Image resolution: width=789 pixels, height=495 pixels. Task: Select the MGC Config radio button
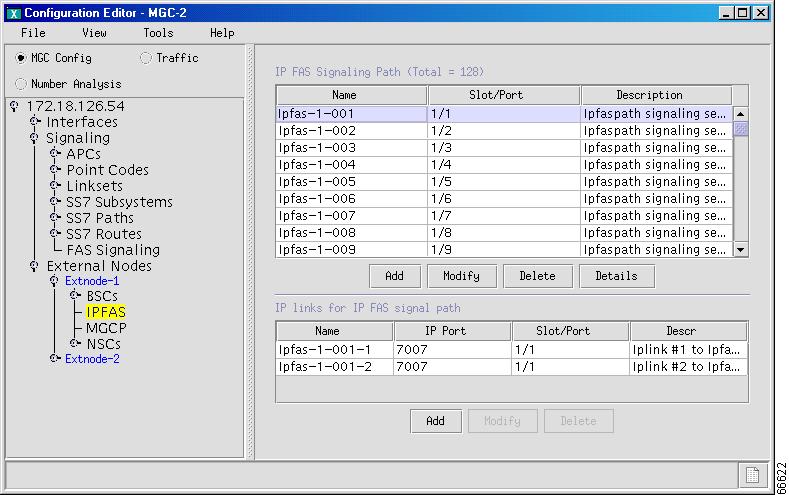(x=21, y=58)
